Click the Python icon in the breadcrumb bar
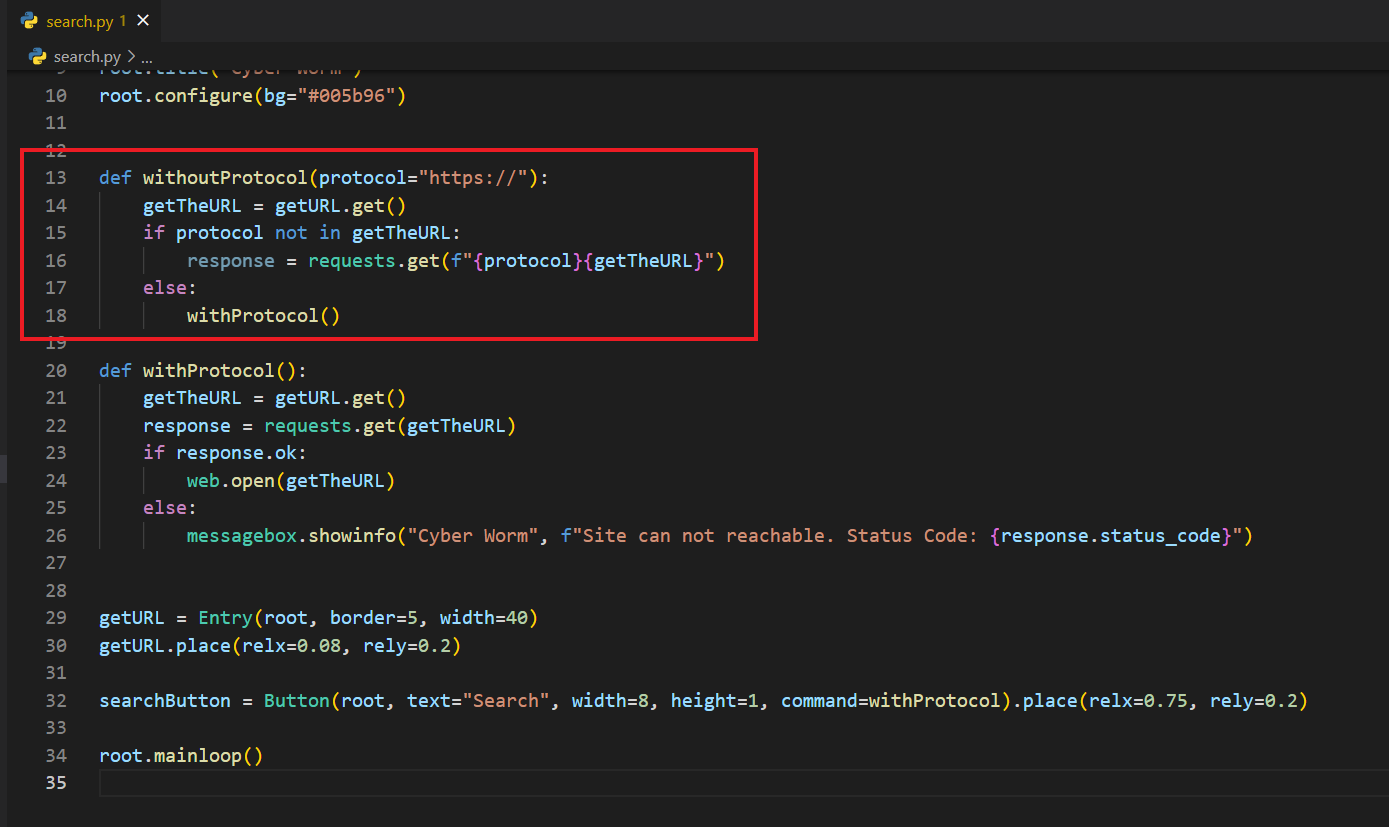The image size is (1389, 827). point(38,57)
